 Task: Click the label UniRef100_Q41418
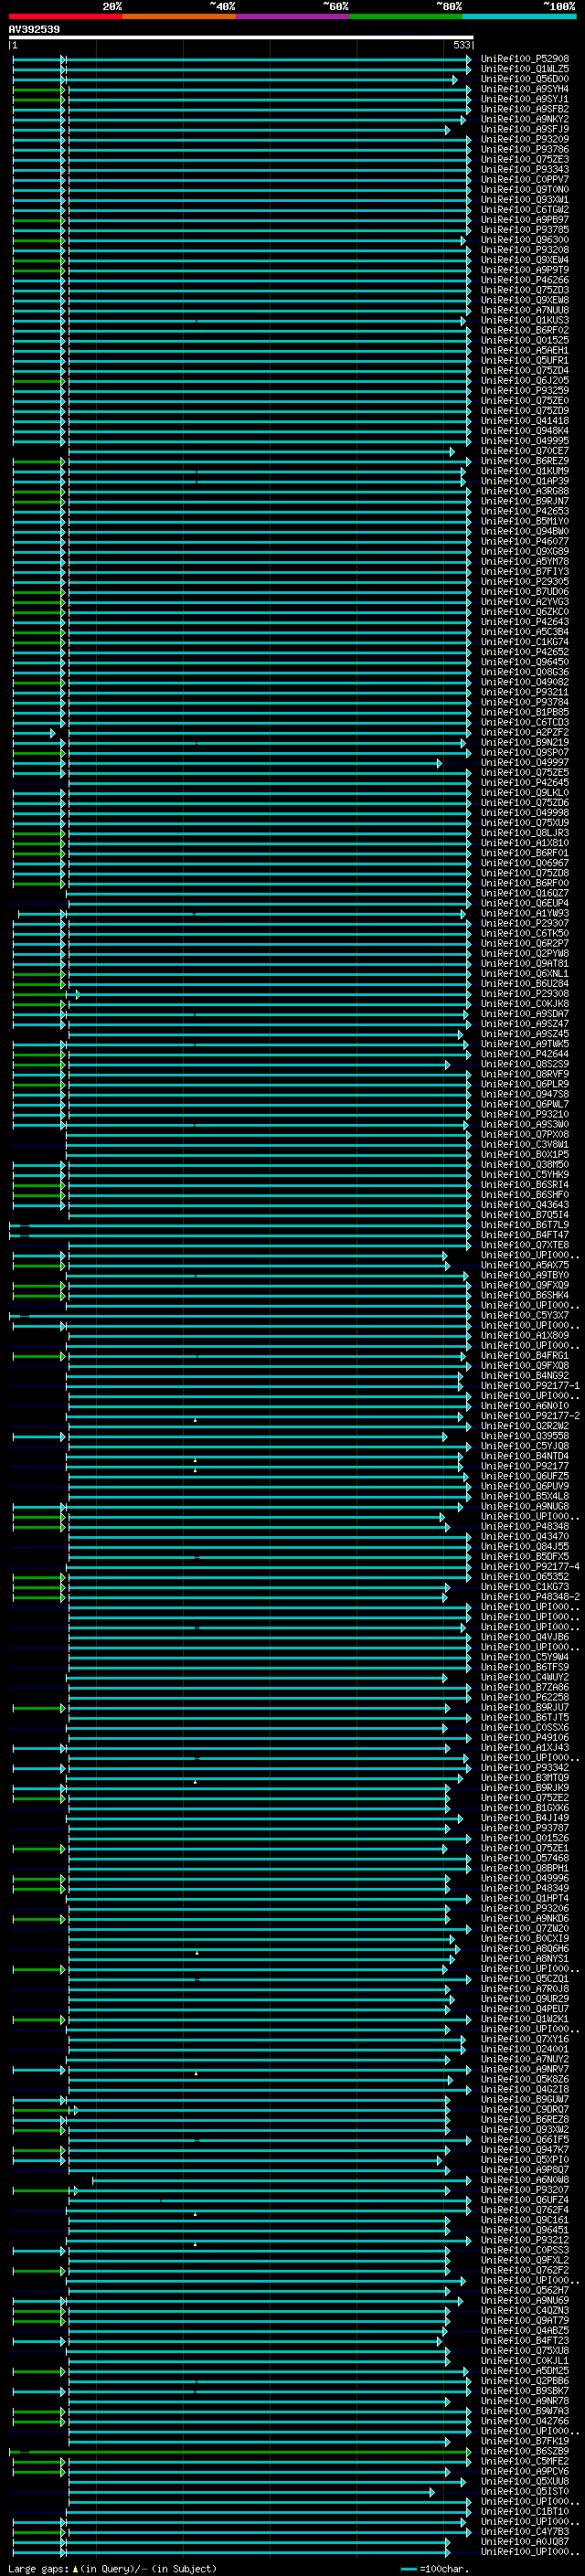click(525, 421)
